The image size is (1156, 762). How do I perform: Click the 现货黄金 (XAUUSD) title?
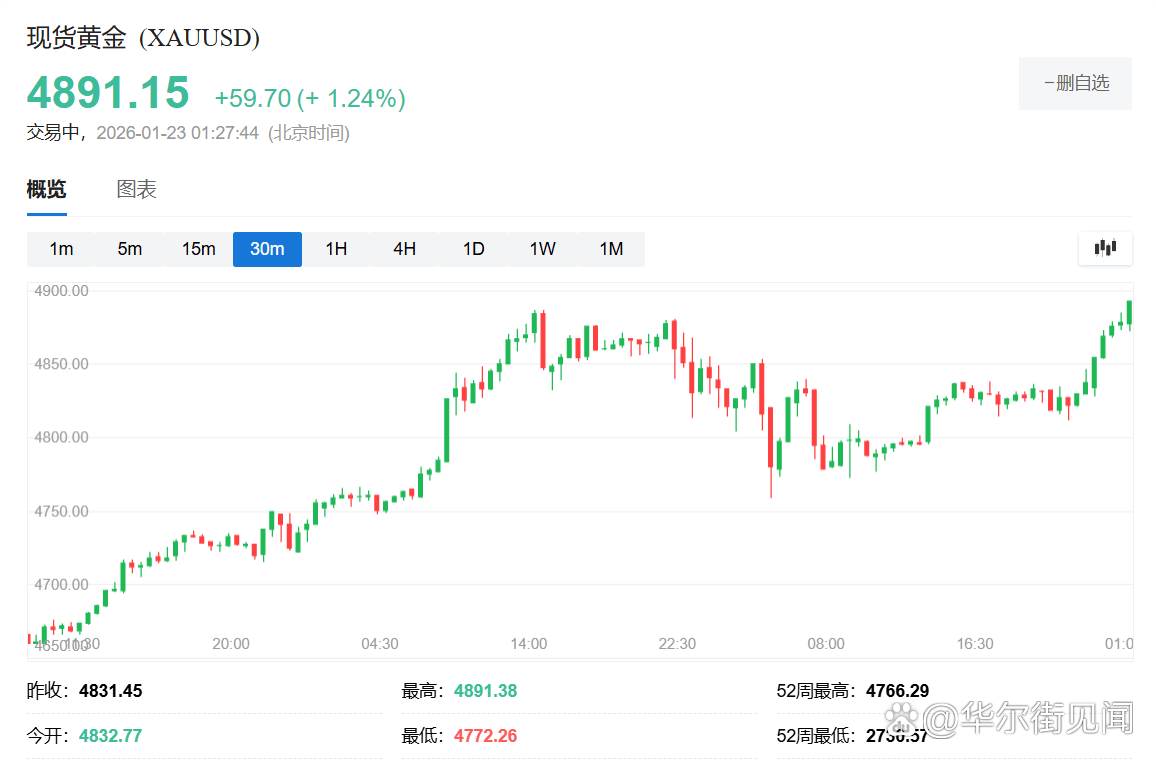pyautogui.click(x=143, y=38)
